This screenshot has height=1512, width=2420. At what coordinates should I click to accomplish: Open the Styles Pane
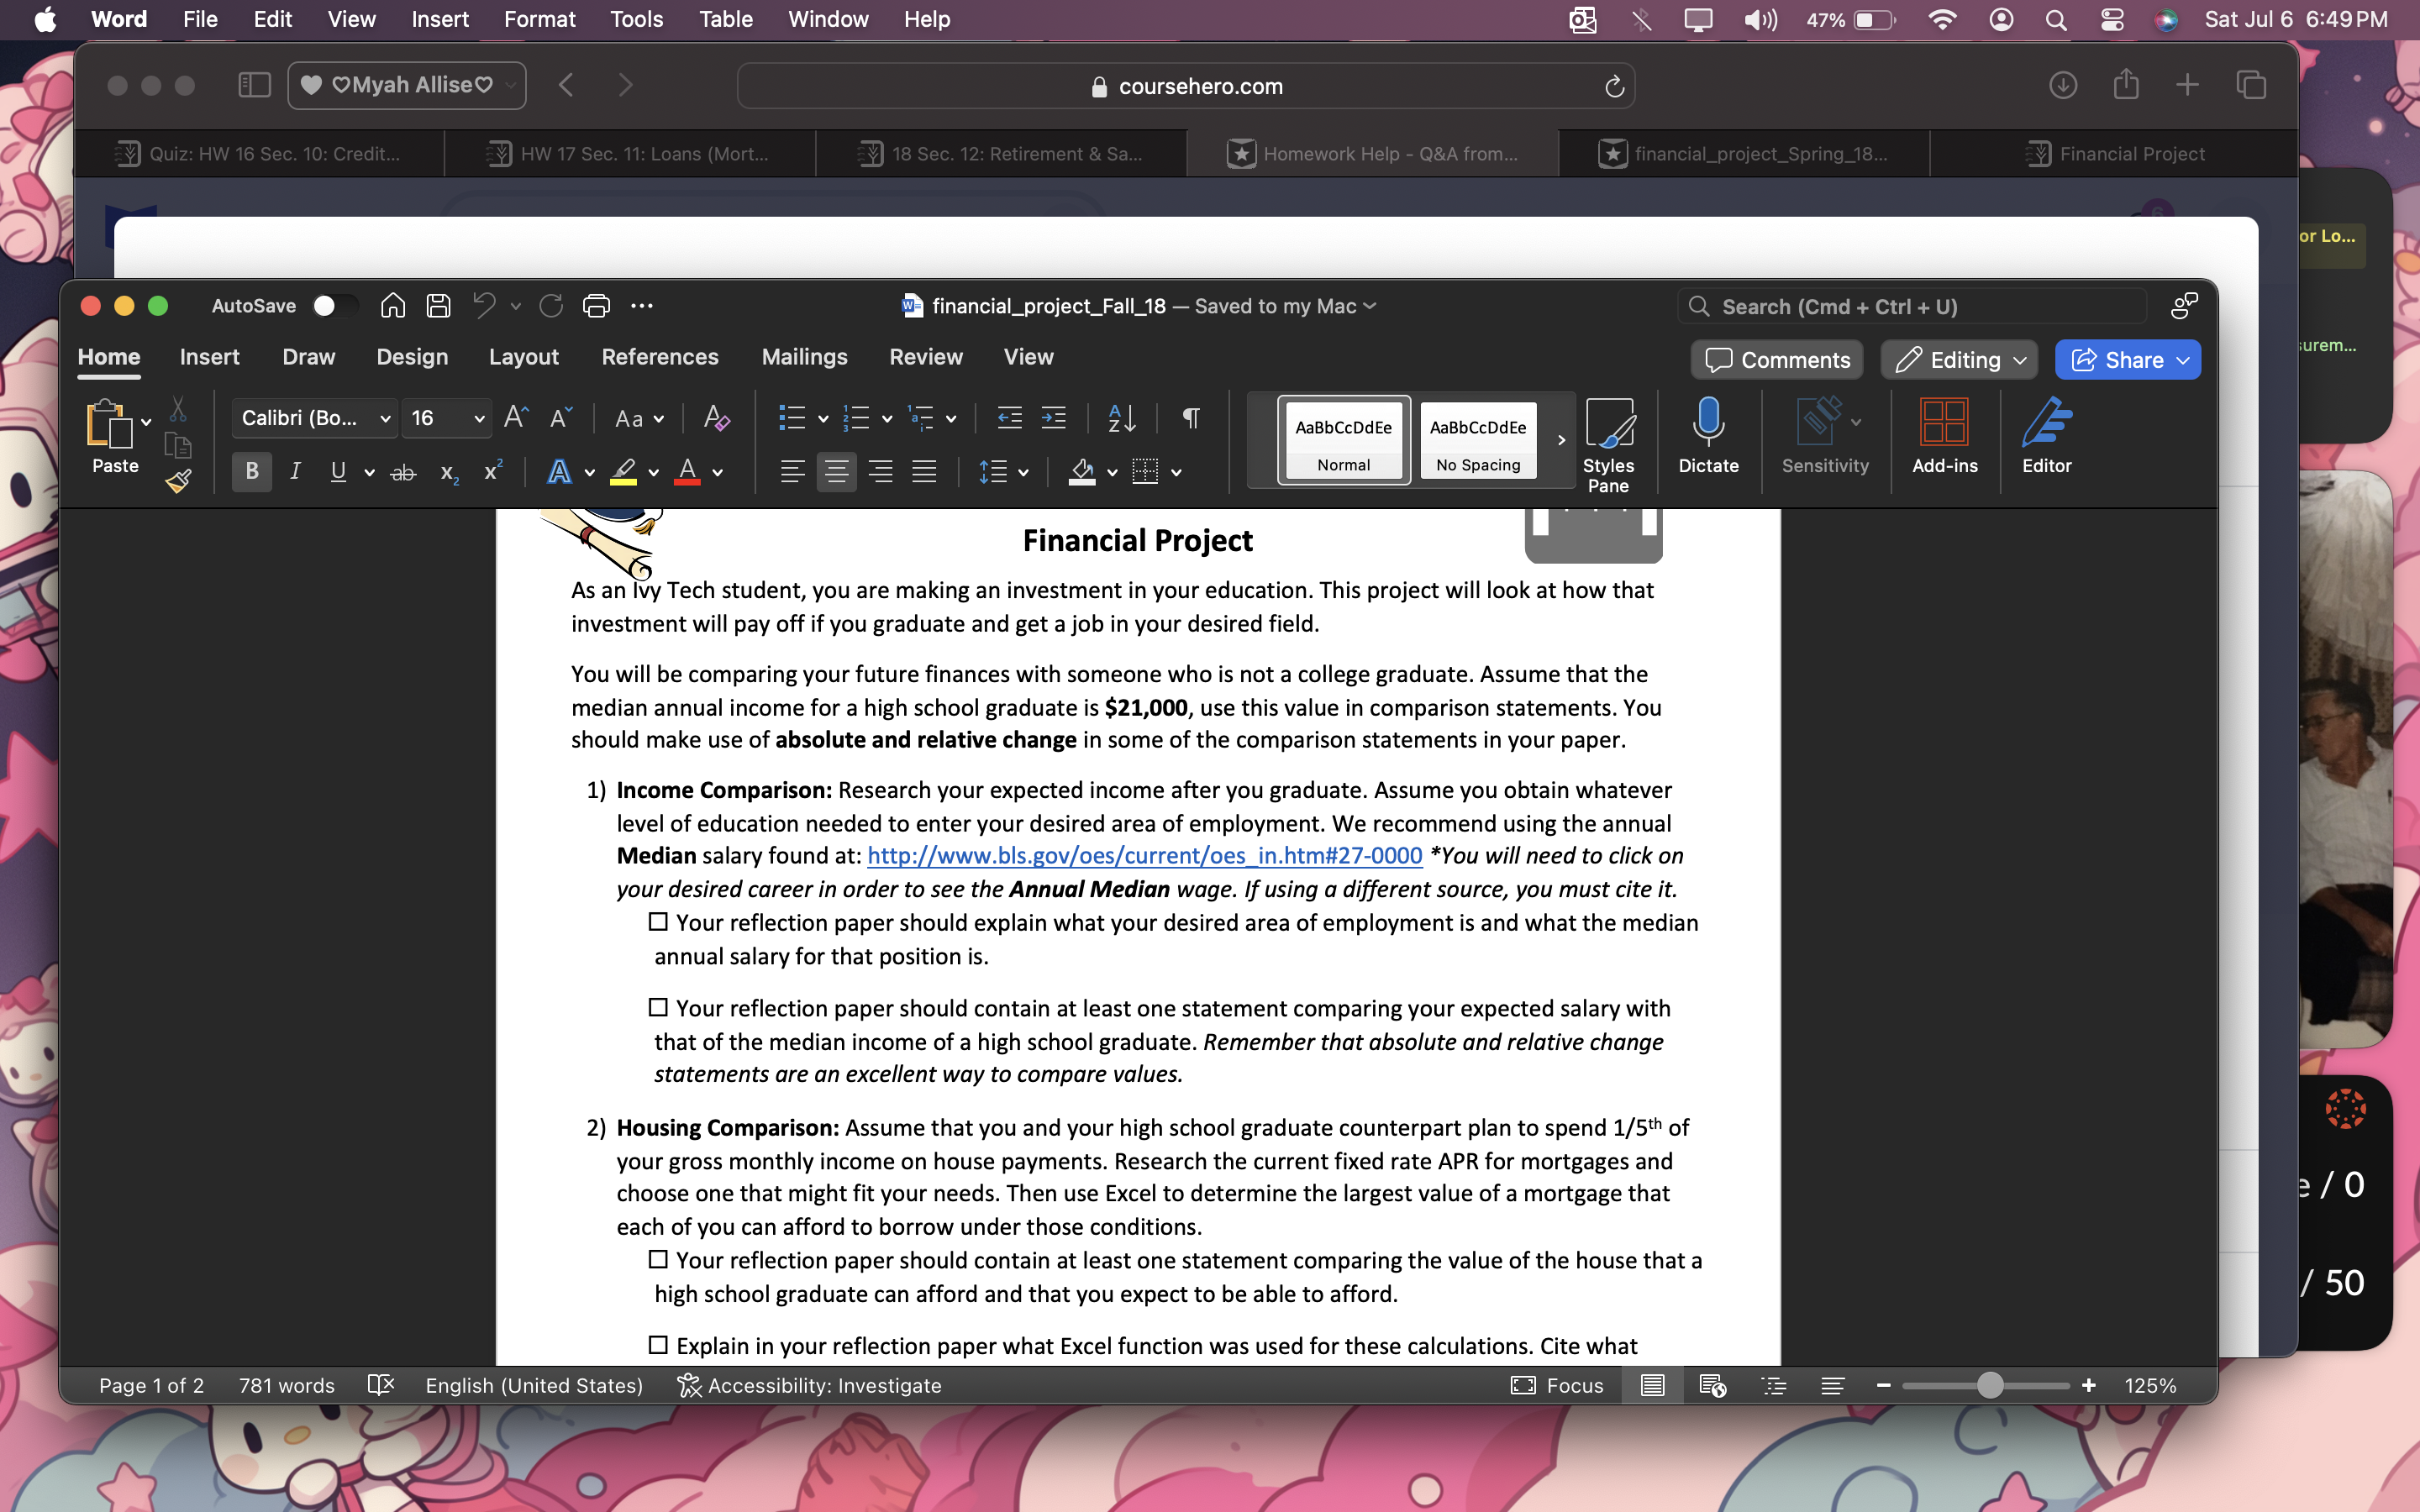pos(1610,440)
